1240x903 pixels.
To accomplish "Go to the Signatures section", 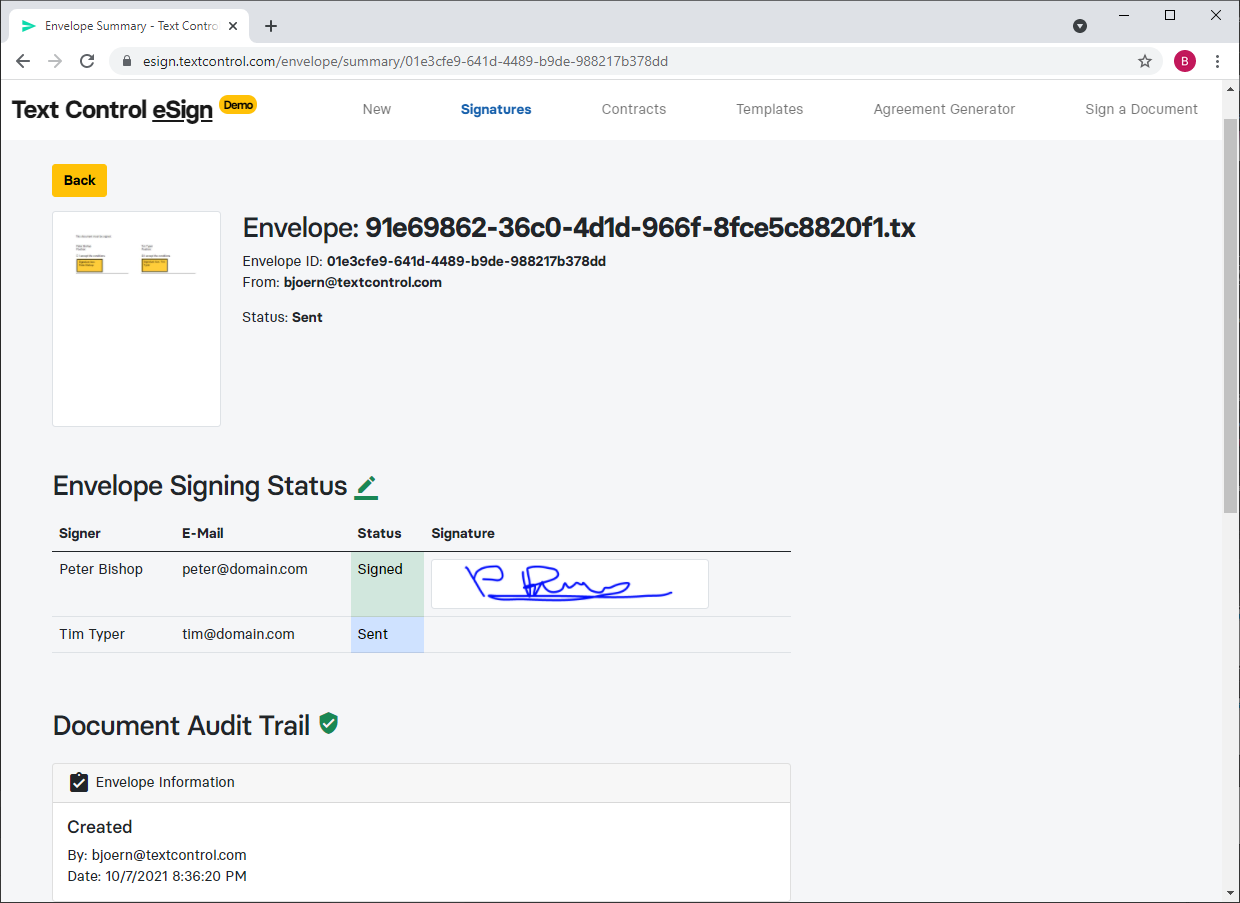I will (x=496, y=109).
